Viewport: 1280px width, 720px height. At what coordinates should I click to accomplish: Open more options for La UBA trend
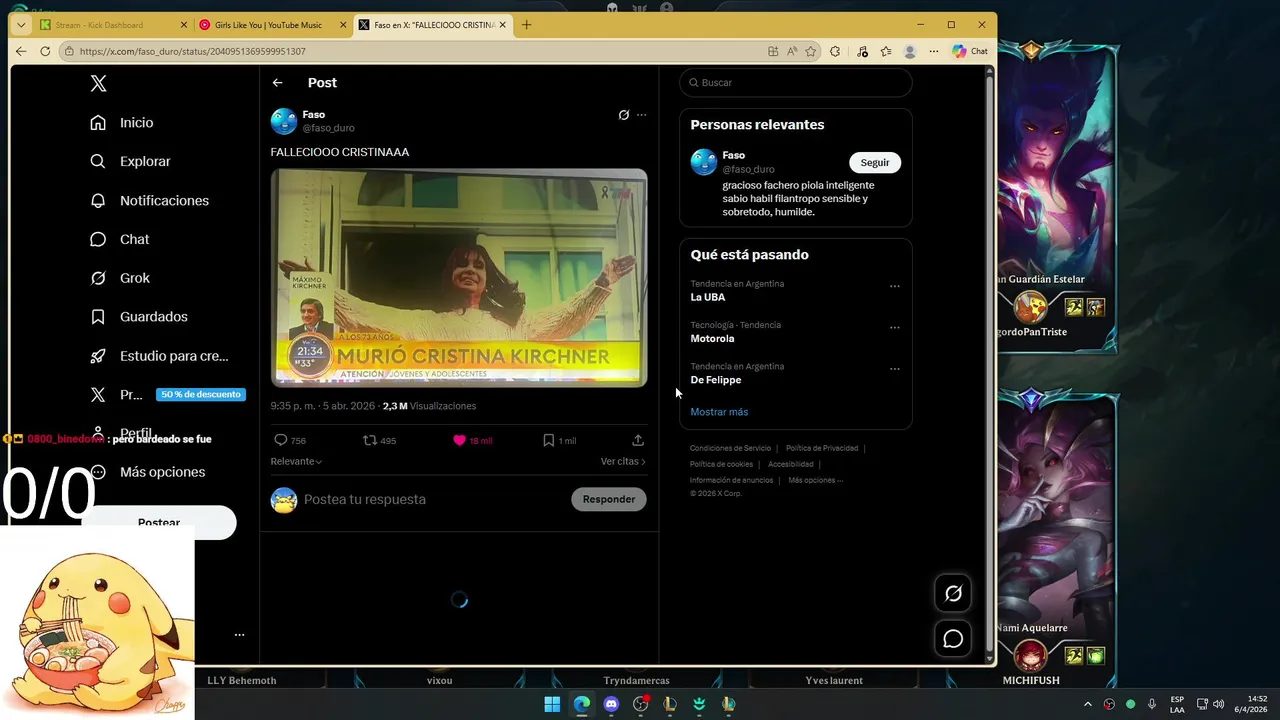(x=895, y=286)
